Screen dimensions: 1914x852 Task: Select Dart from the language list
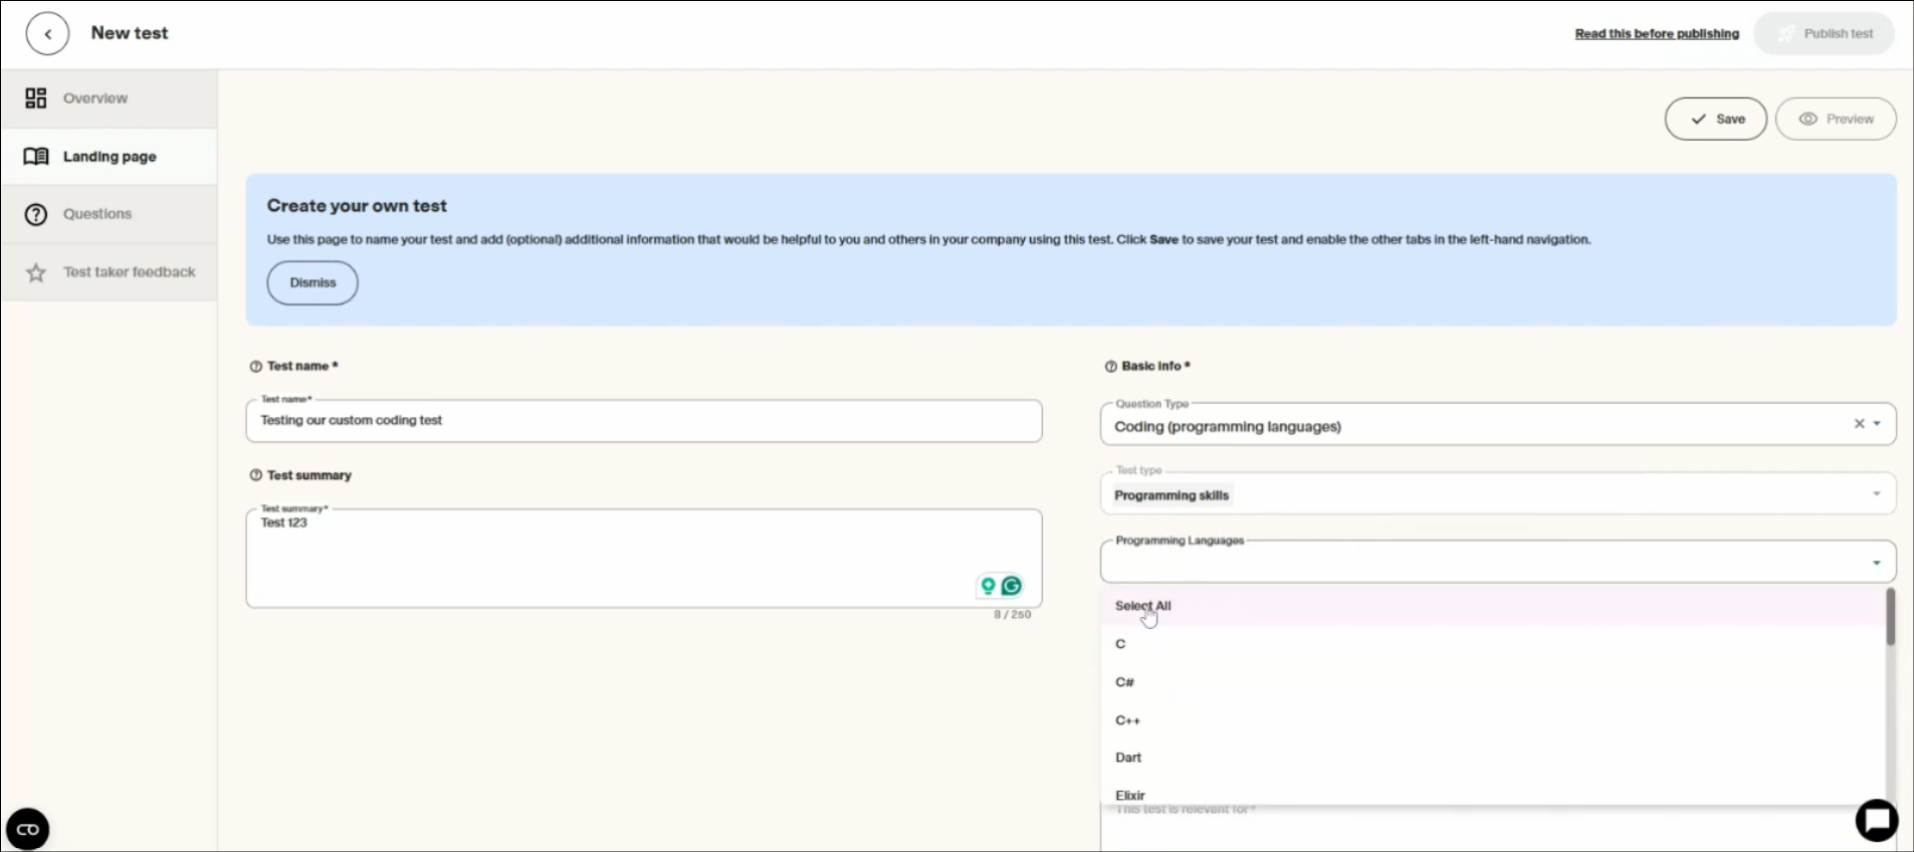coord(1128,758)
